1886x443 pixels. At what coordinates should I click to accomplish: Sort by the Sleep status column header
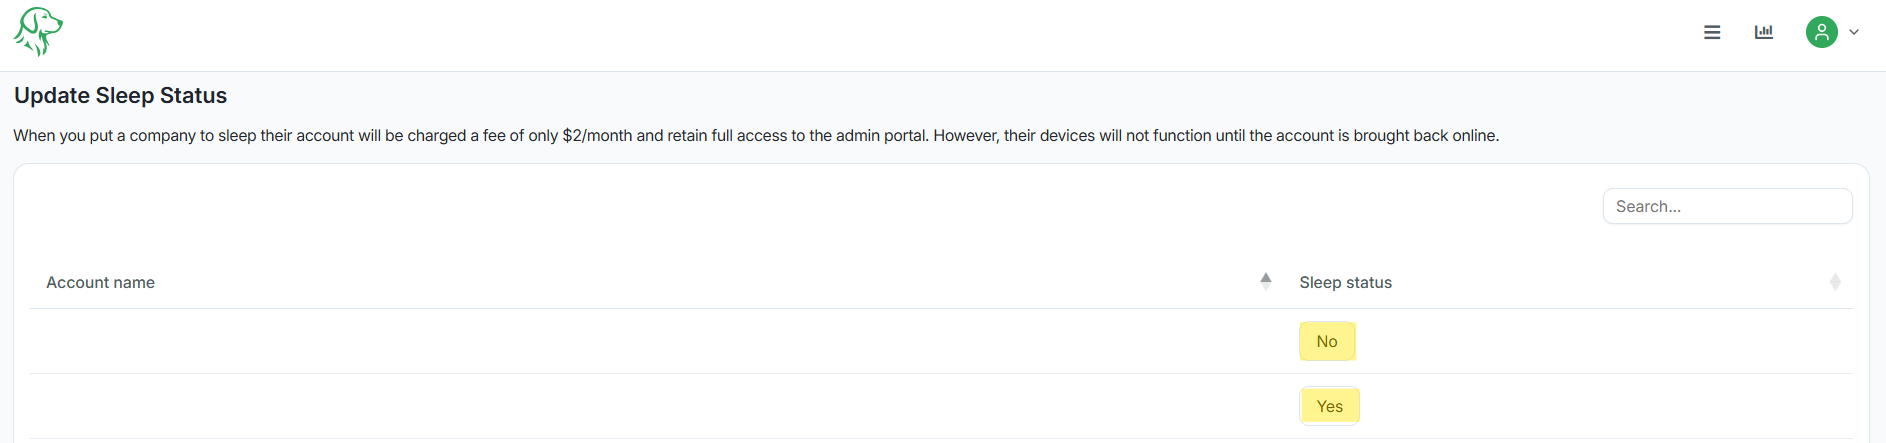(1560, 282)
